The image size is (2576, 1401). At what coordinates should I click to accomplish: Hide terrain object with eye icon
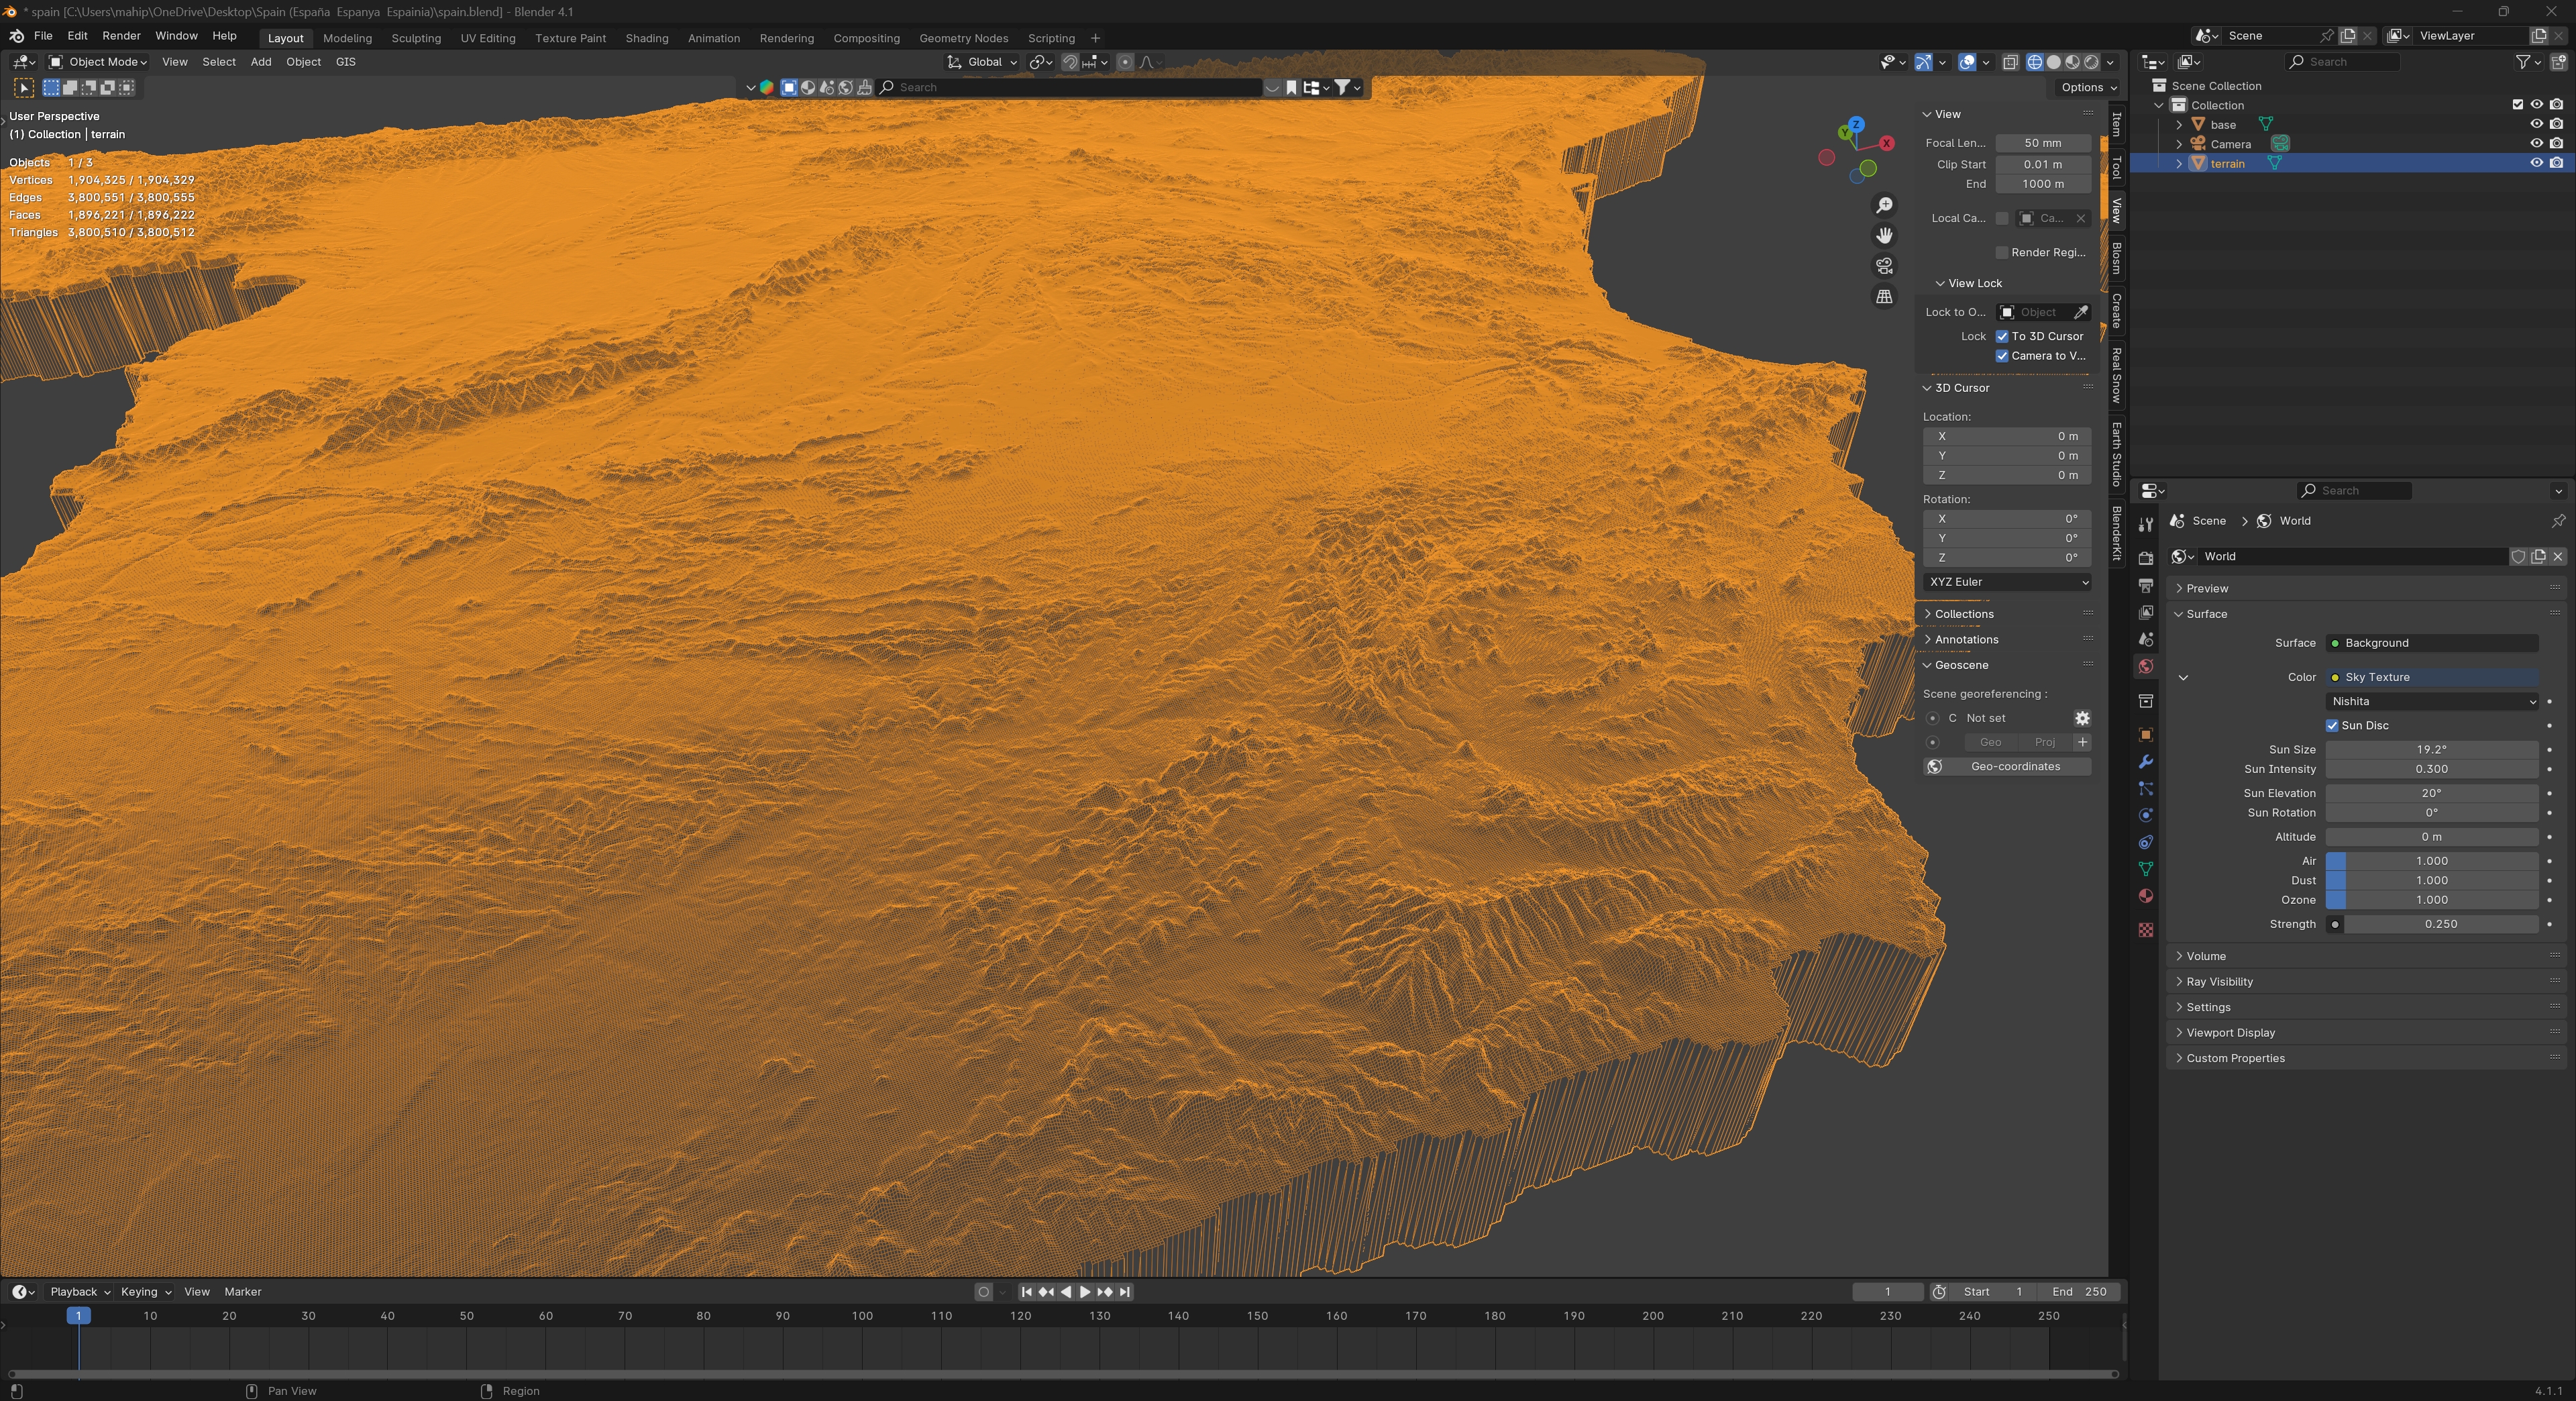point(2536,163)
